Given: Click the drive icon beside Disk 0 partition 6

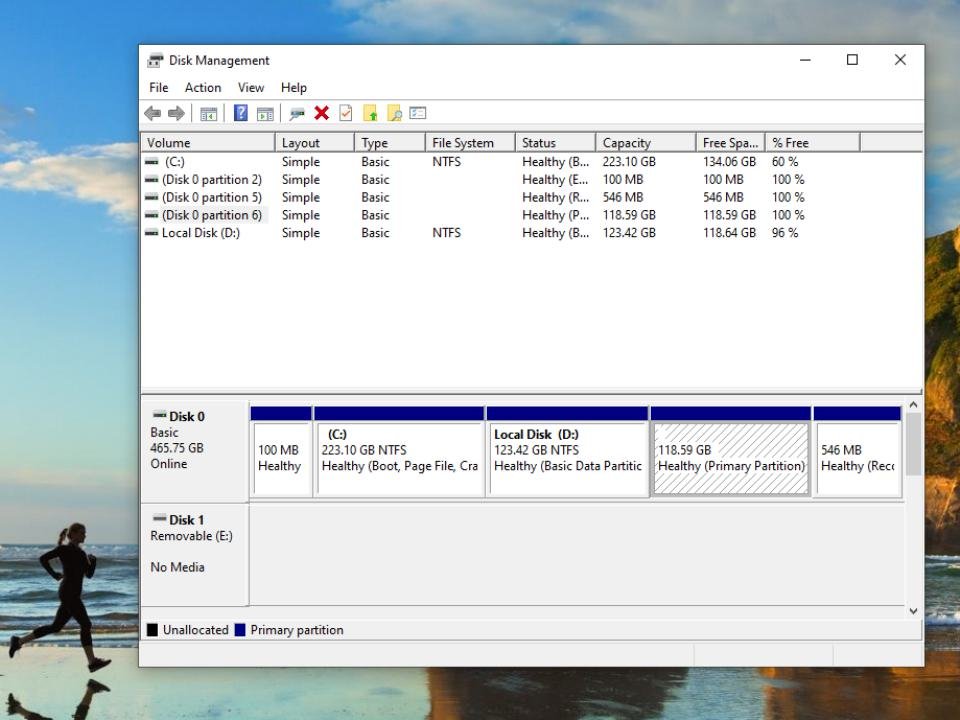Looking at the screenshot, I should coord(151,216).
